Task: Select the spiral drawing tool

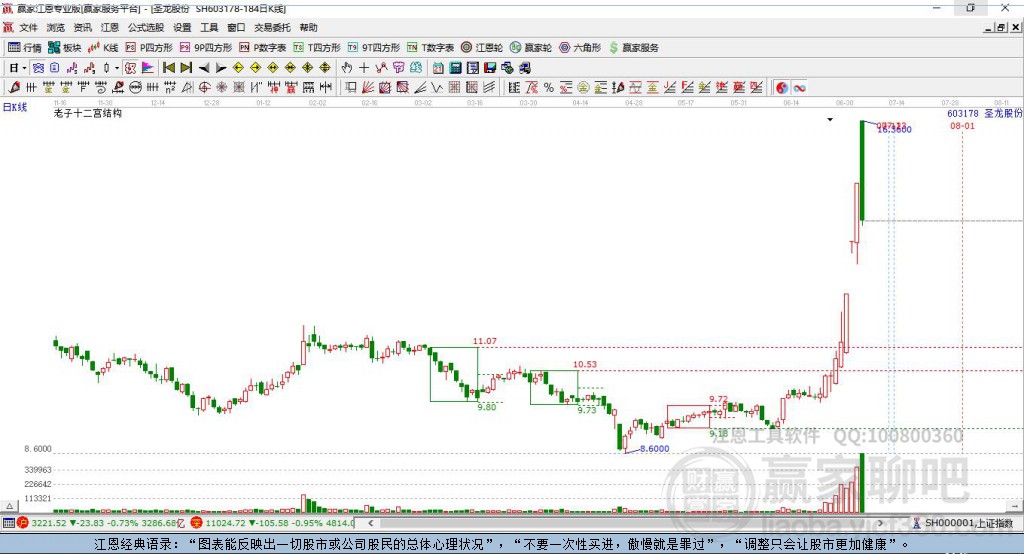Action: pos(101,88)
